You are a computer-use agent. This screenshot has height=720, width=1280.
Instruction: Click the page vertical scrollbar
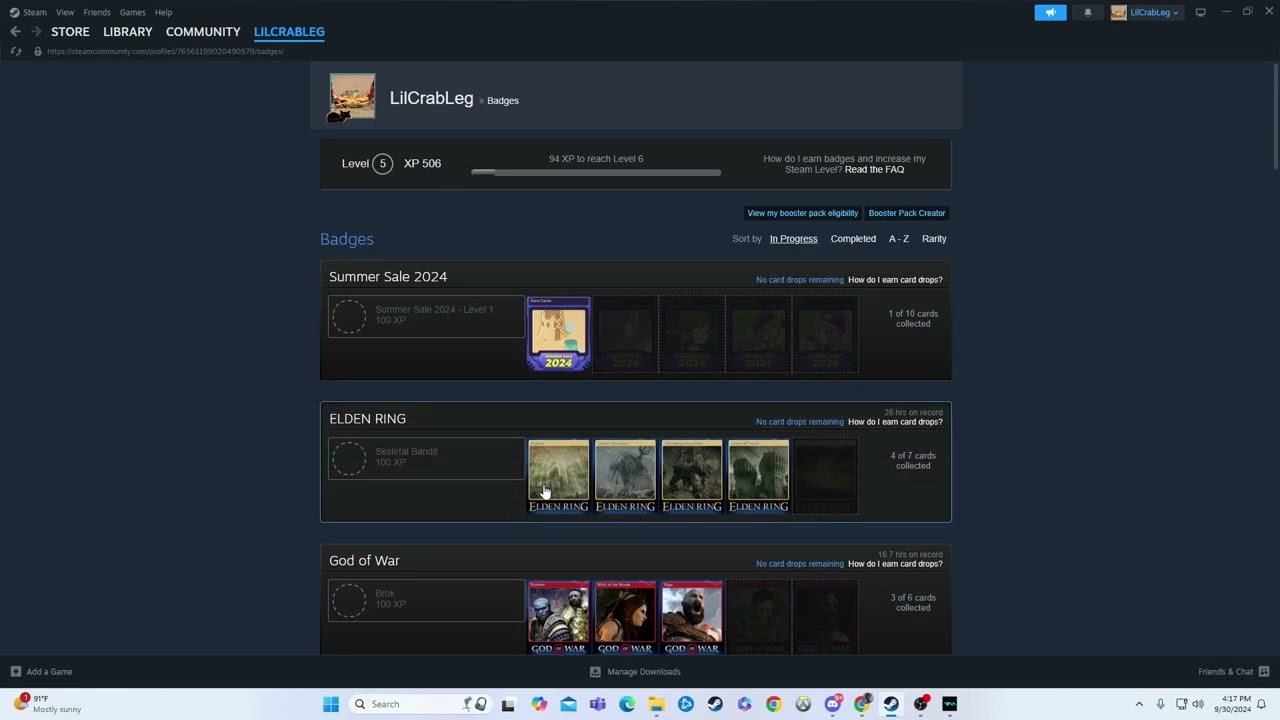[1274, 115]
